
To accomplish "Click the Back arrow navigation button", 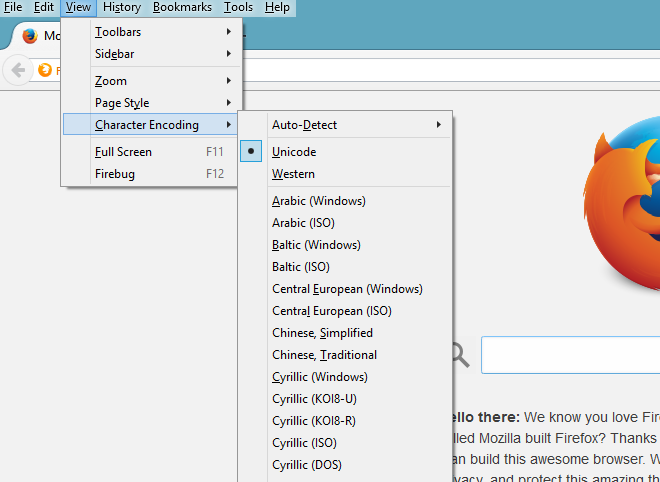I will pos(18,70).
